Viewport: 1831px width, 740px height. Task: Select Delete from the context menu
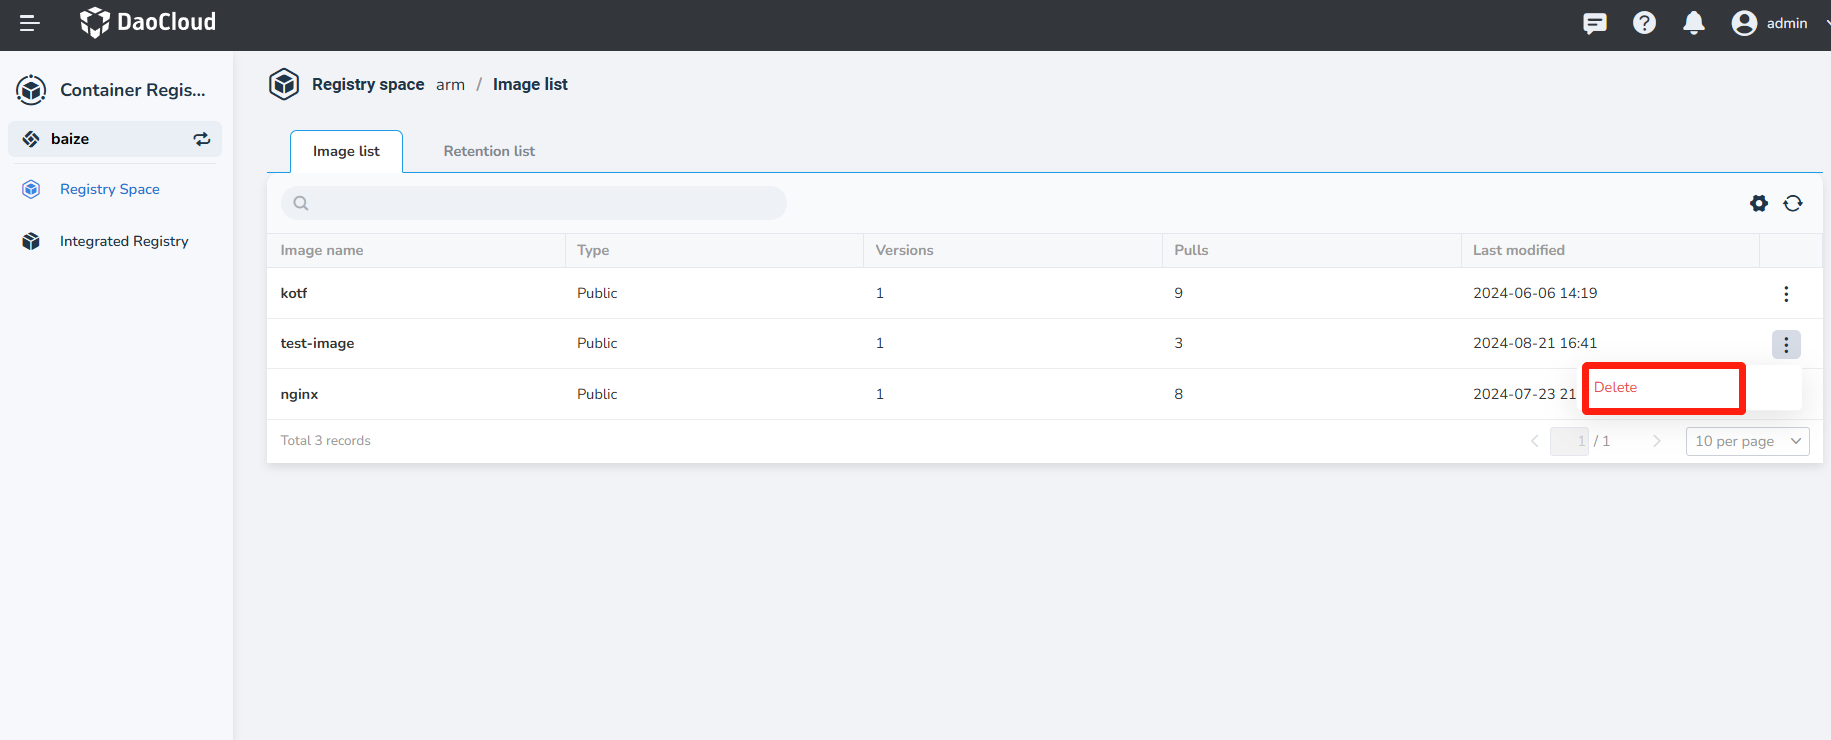[1616, 388]
